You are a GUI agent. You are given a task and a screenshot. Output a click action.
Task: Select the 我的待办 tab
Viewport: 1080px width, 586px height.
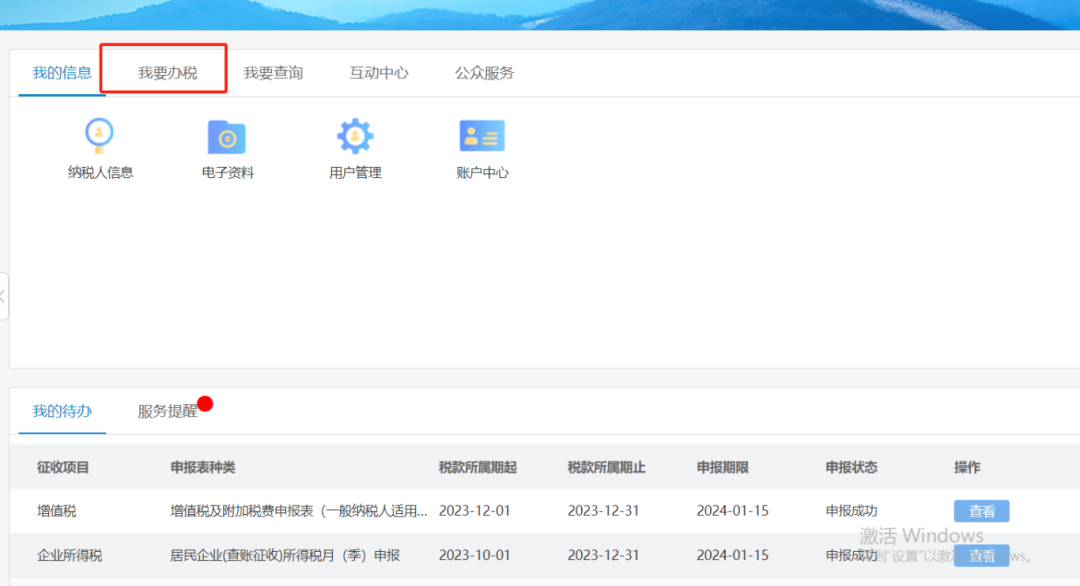[62, 411]
